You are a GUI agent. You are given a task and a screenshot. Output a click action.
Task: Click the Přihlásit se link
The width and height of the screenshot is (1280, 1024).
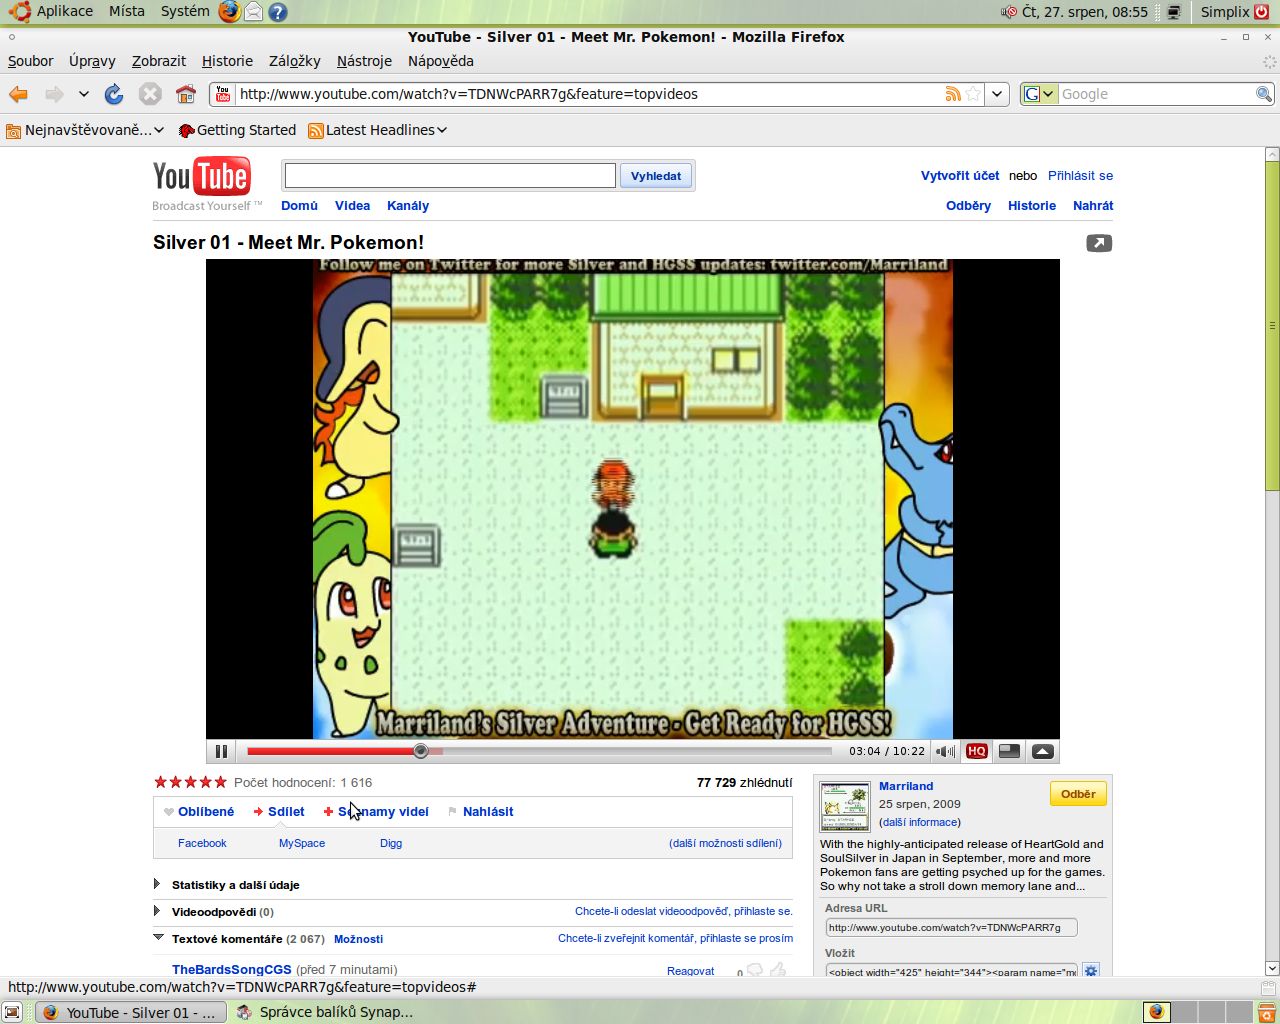1080,175
